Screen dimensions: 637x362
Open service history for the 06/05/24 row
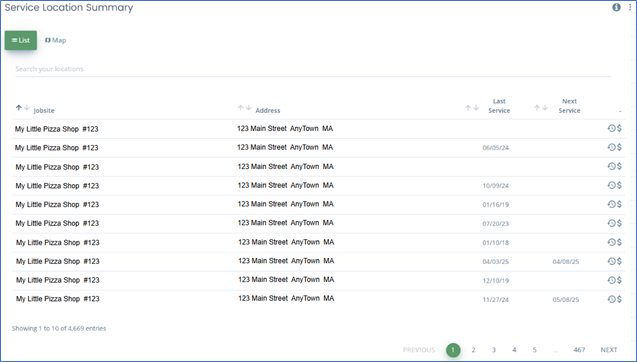coord(611,147)
